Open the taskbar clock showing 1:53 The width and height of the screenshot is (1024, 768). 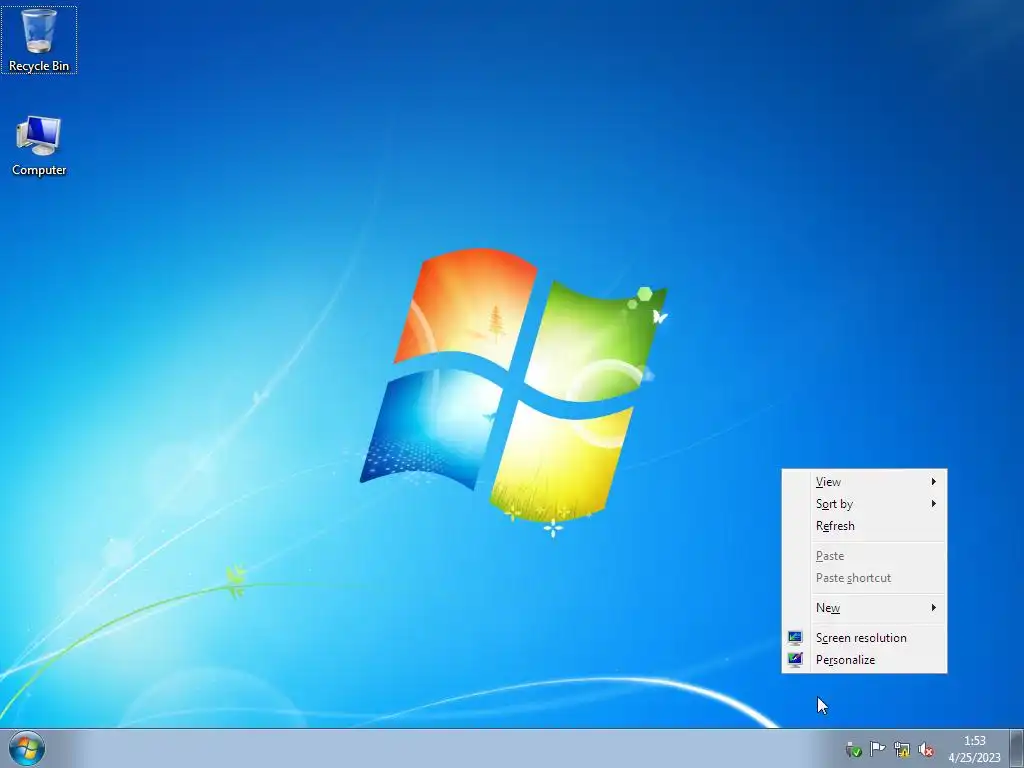coord(974,748)
